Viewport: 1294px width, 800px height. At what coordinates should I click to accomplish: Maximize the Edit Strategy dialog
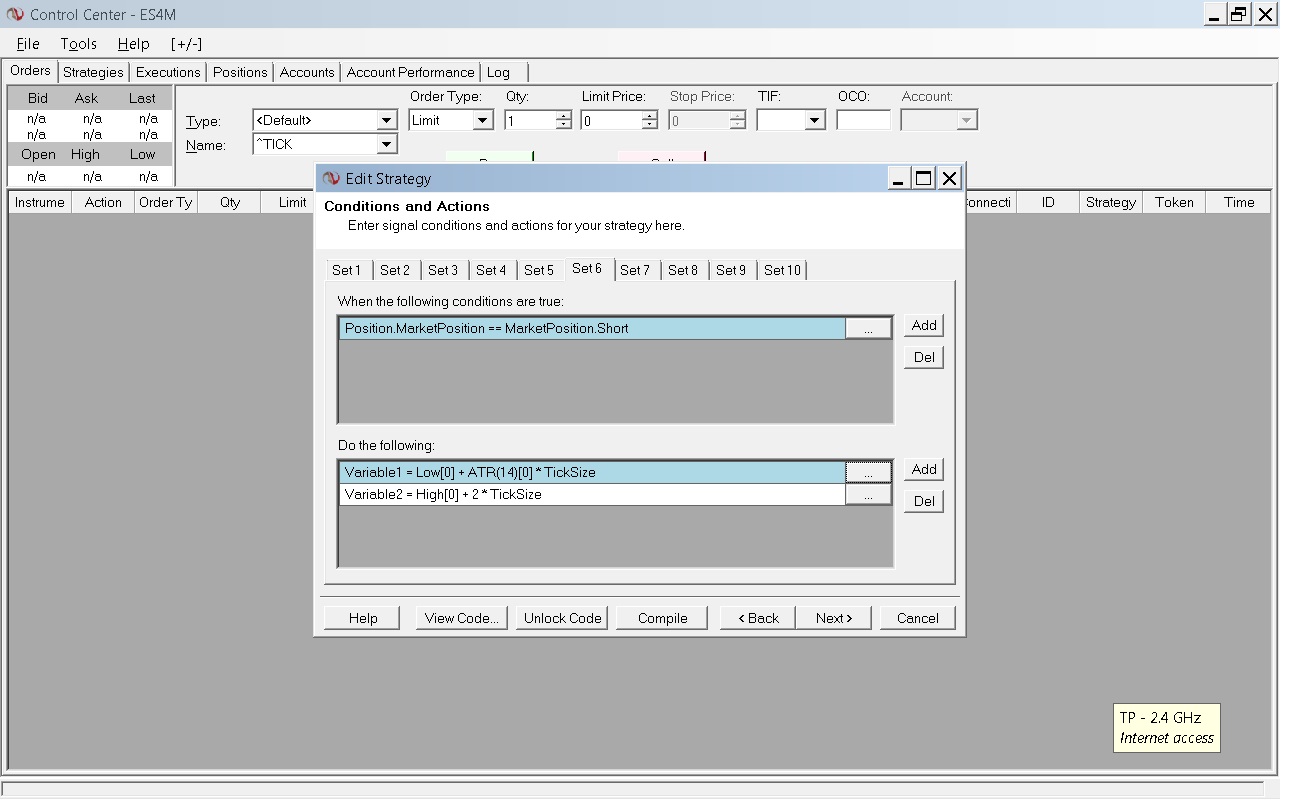point(924,178)
